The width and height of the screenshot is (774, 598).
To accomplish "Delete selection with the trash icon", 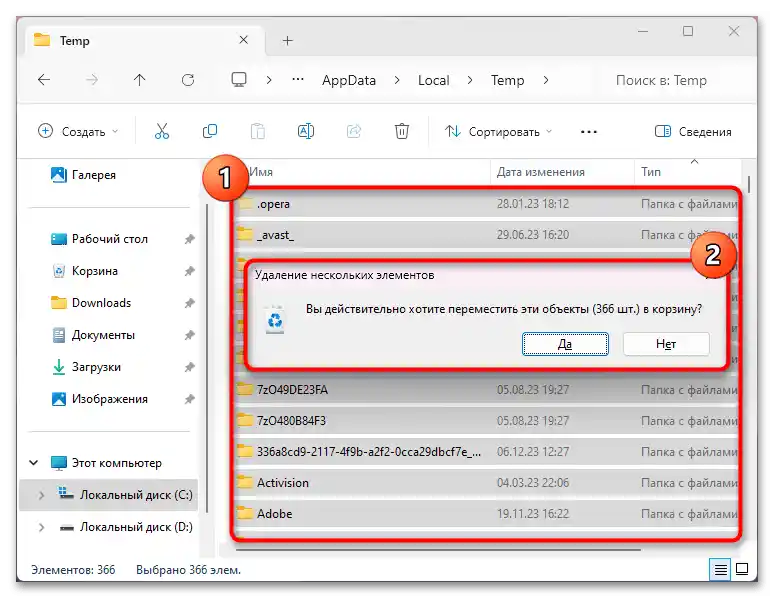I will 402,131.
